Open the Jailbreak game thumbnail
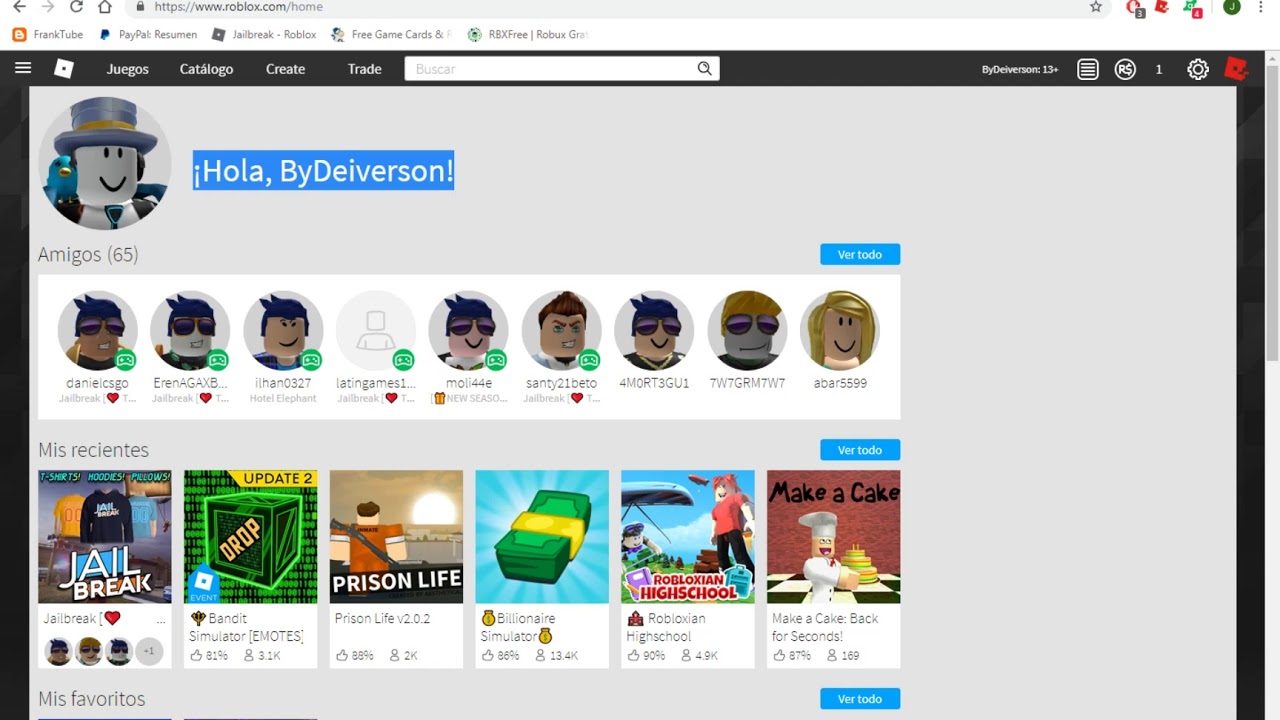Screen dimensions: 1280x720 105,537
